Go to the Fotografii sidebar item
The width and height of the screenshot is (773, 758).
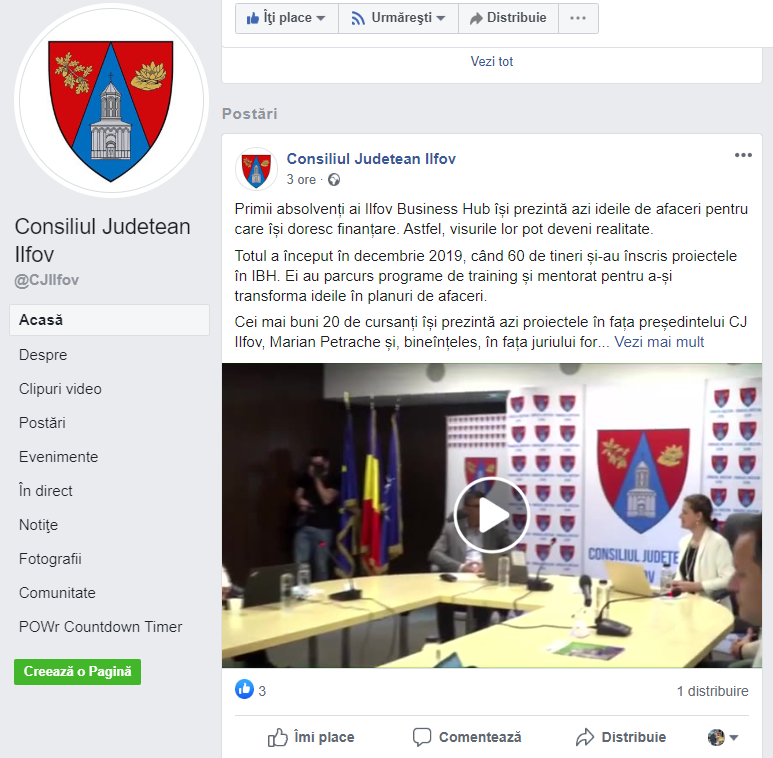coord(50,559)
